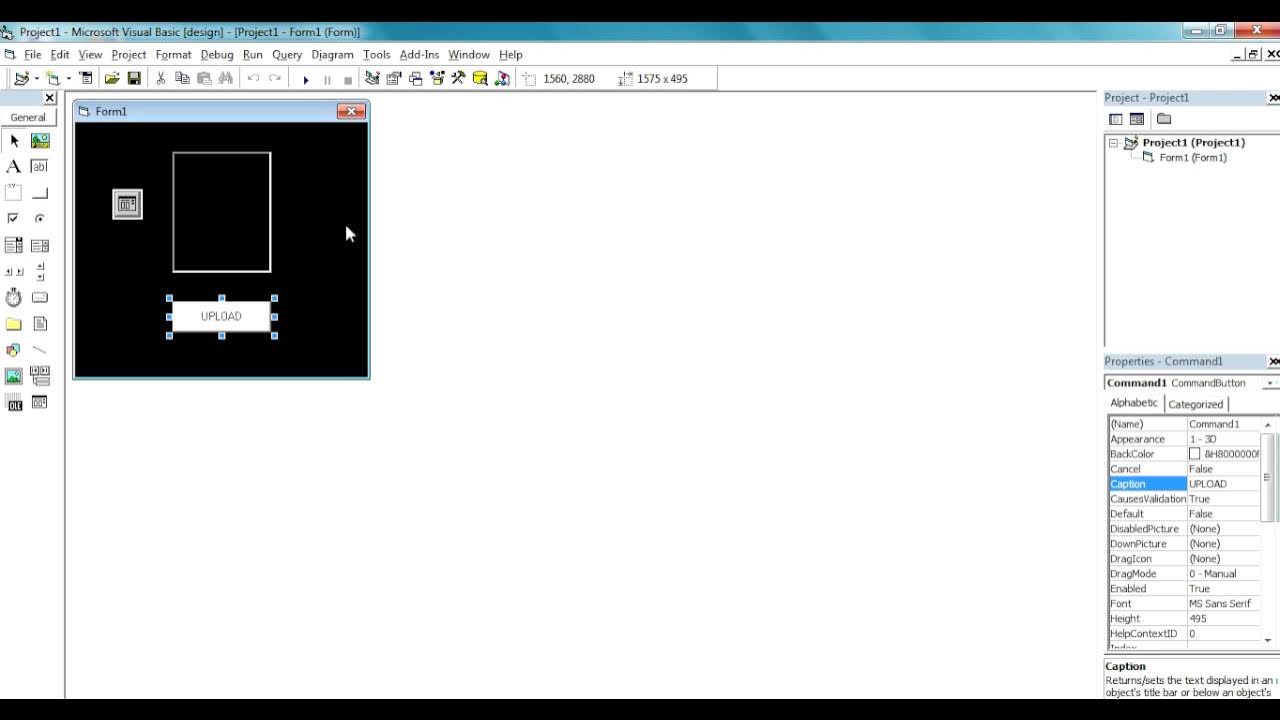Select the vertical scroll bar tool
This screenshot has width=1280, height=720.
[40, 271]
